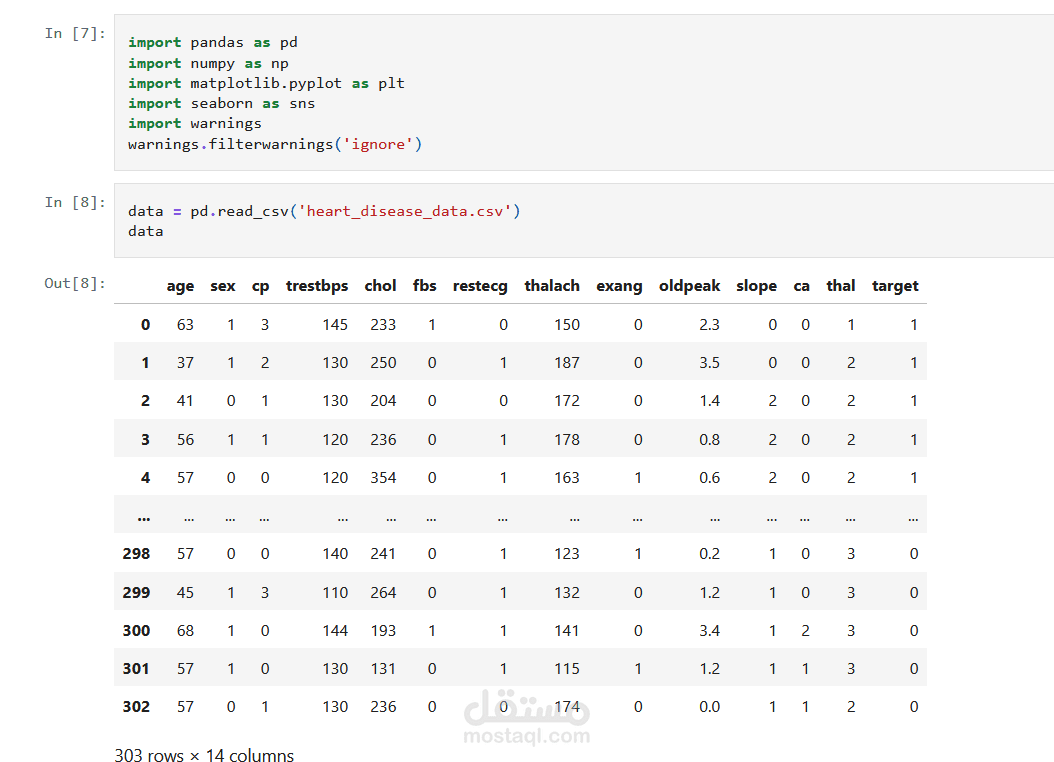Click the oldpeak column header
Viewport: 1054px width, 762px height.
(689, 286)
